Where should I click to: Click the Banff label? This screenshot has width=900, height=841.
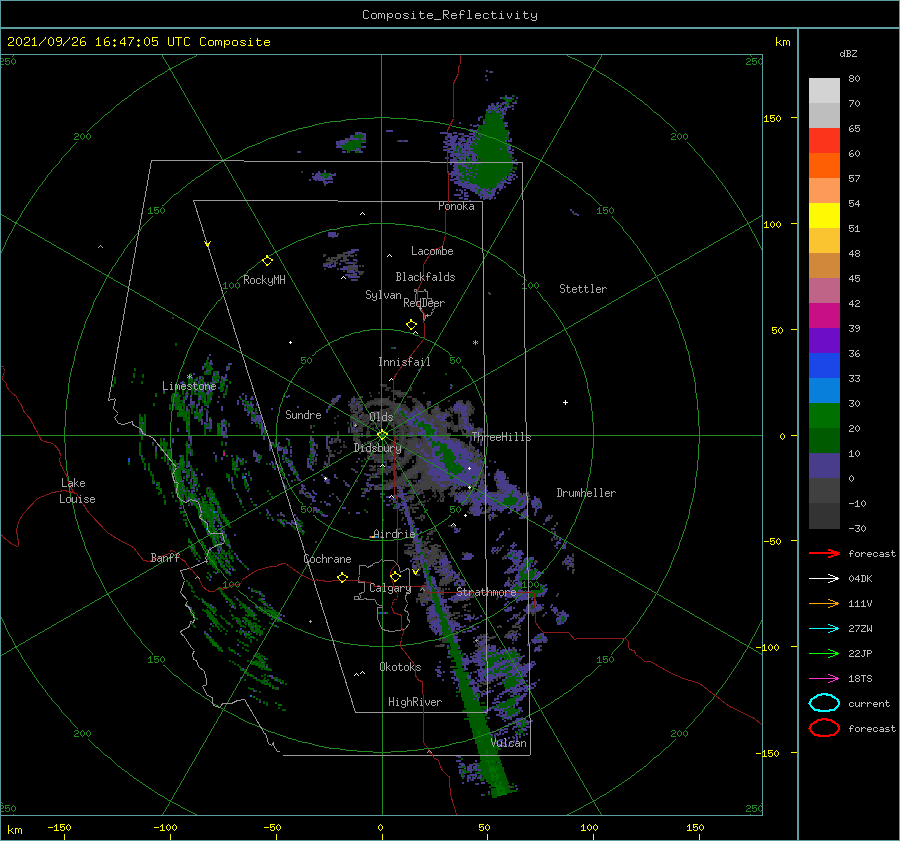165,558
